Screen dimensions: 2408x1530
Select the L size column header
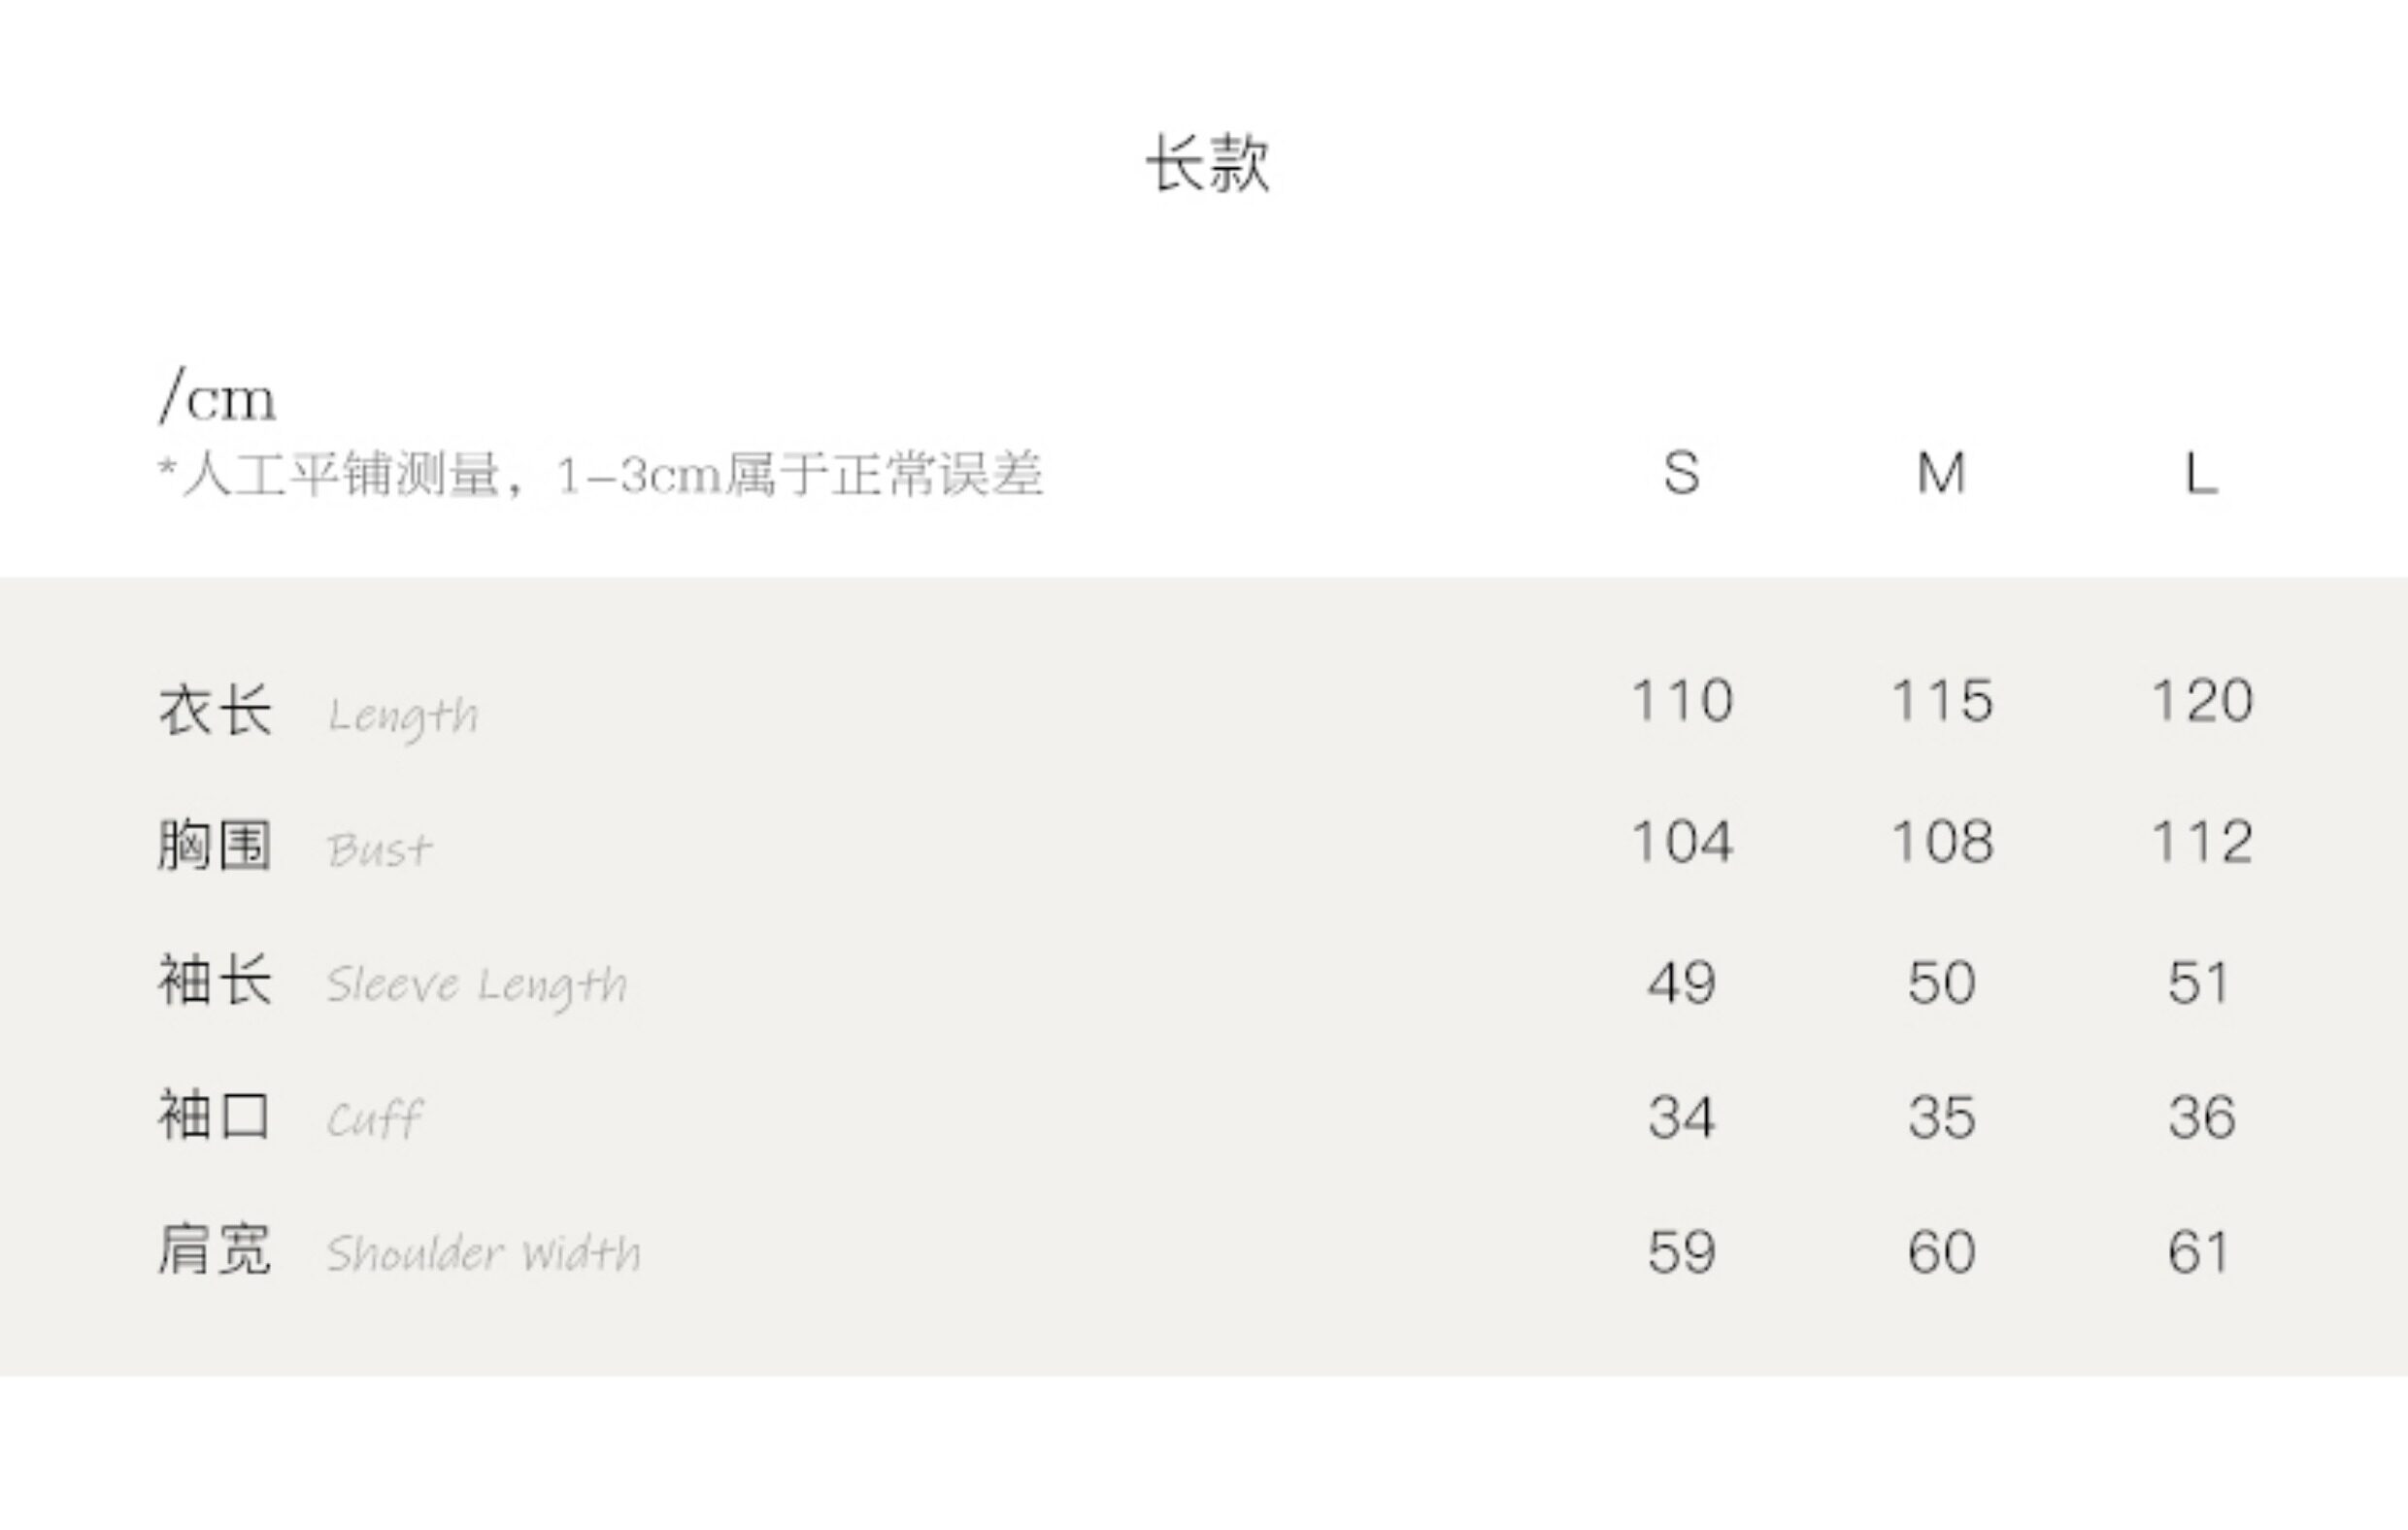[2201, 473]
